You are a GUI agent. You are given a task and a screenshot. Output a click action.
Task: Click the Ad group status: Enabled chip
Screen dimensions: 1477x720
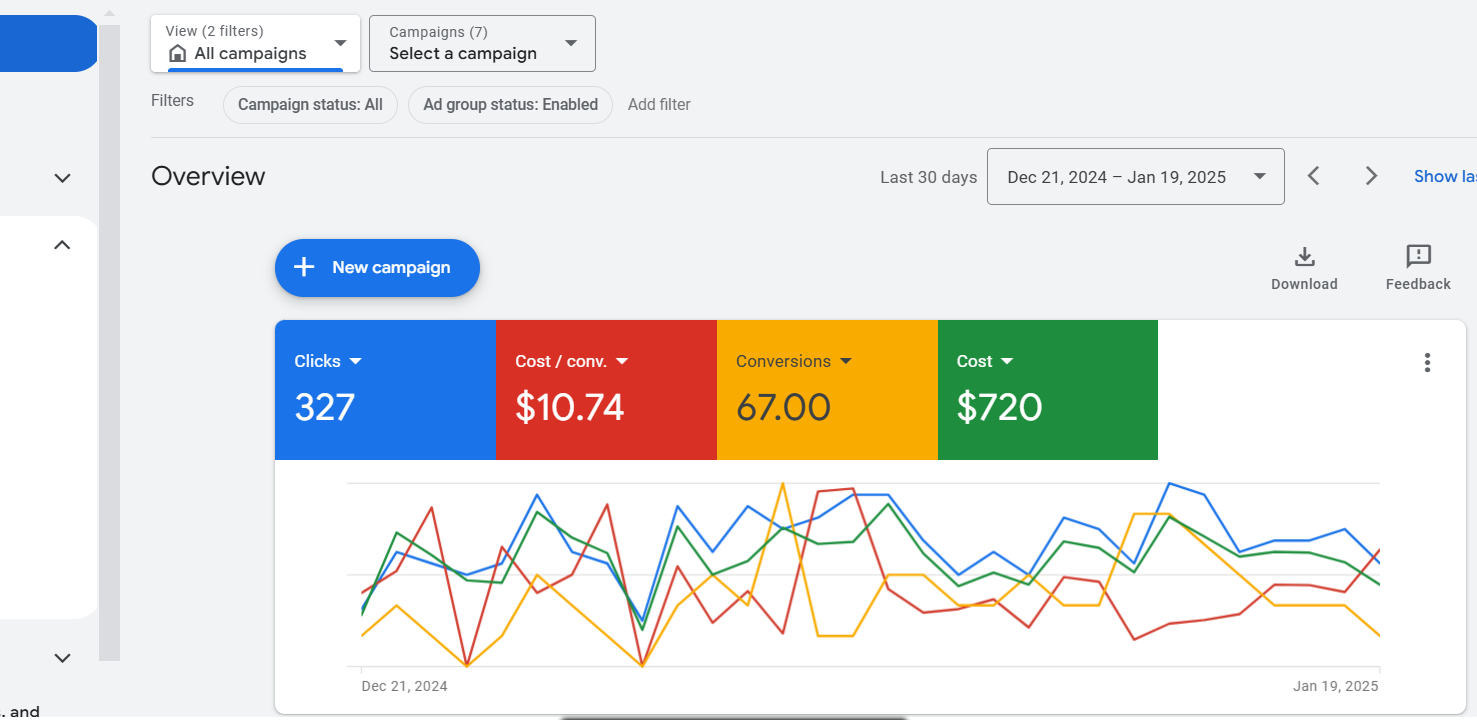(x=510, y=105)
